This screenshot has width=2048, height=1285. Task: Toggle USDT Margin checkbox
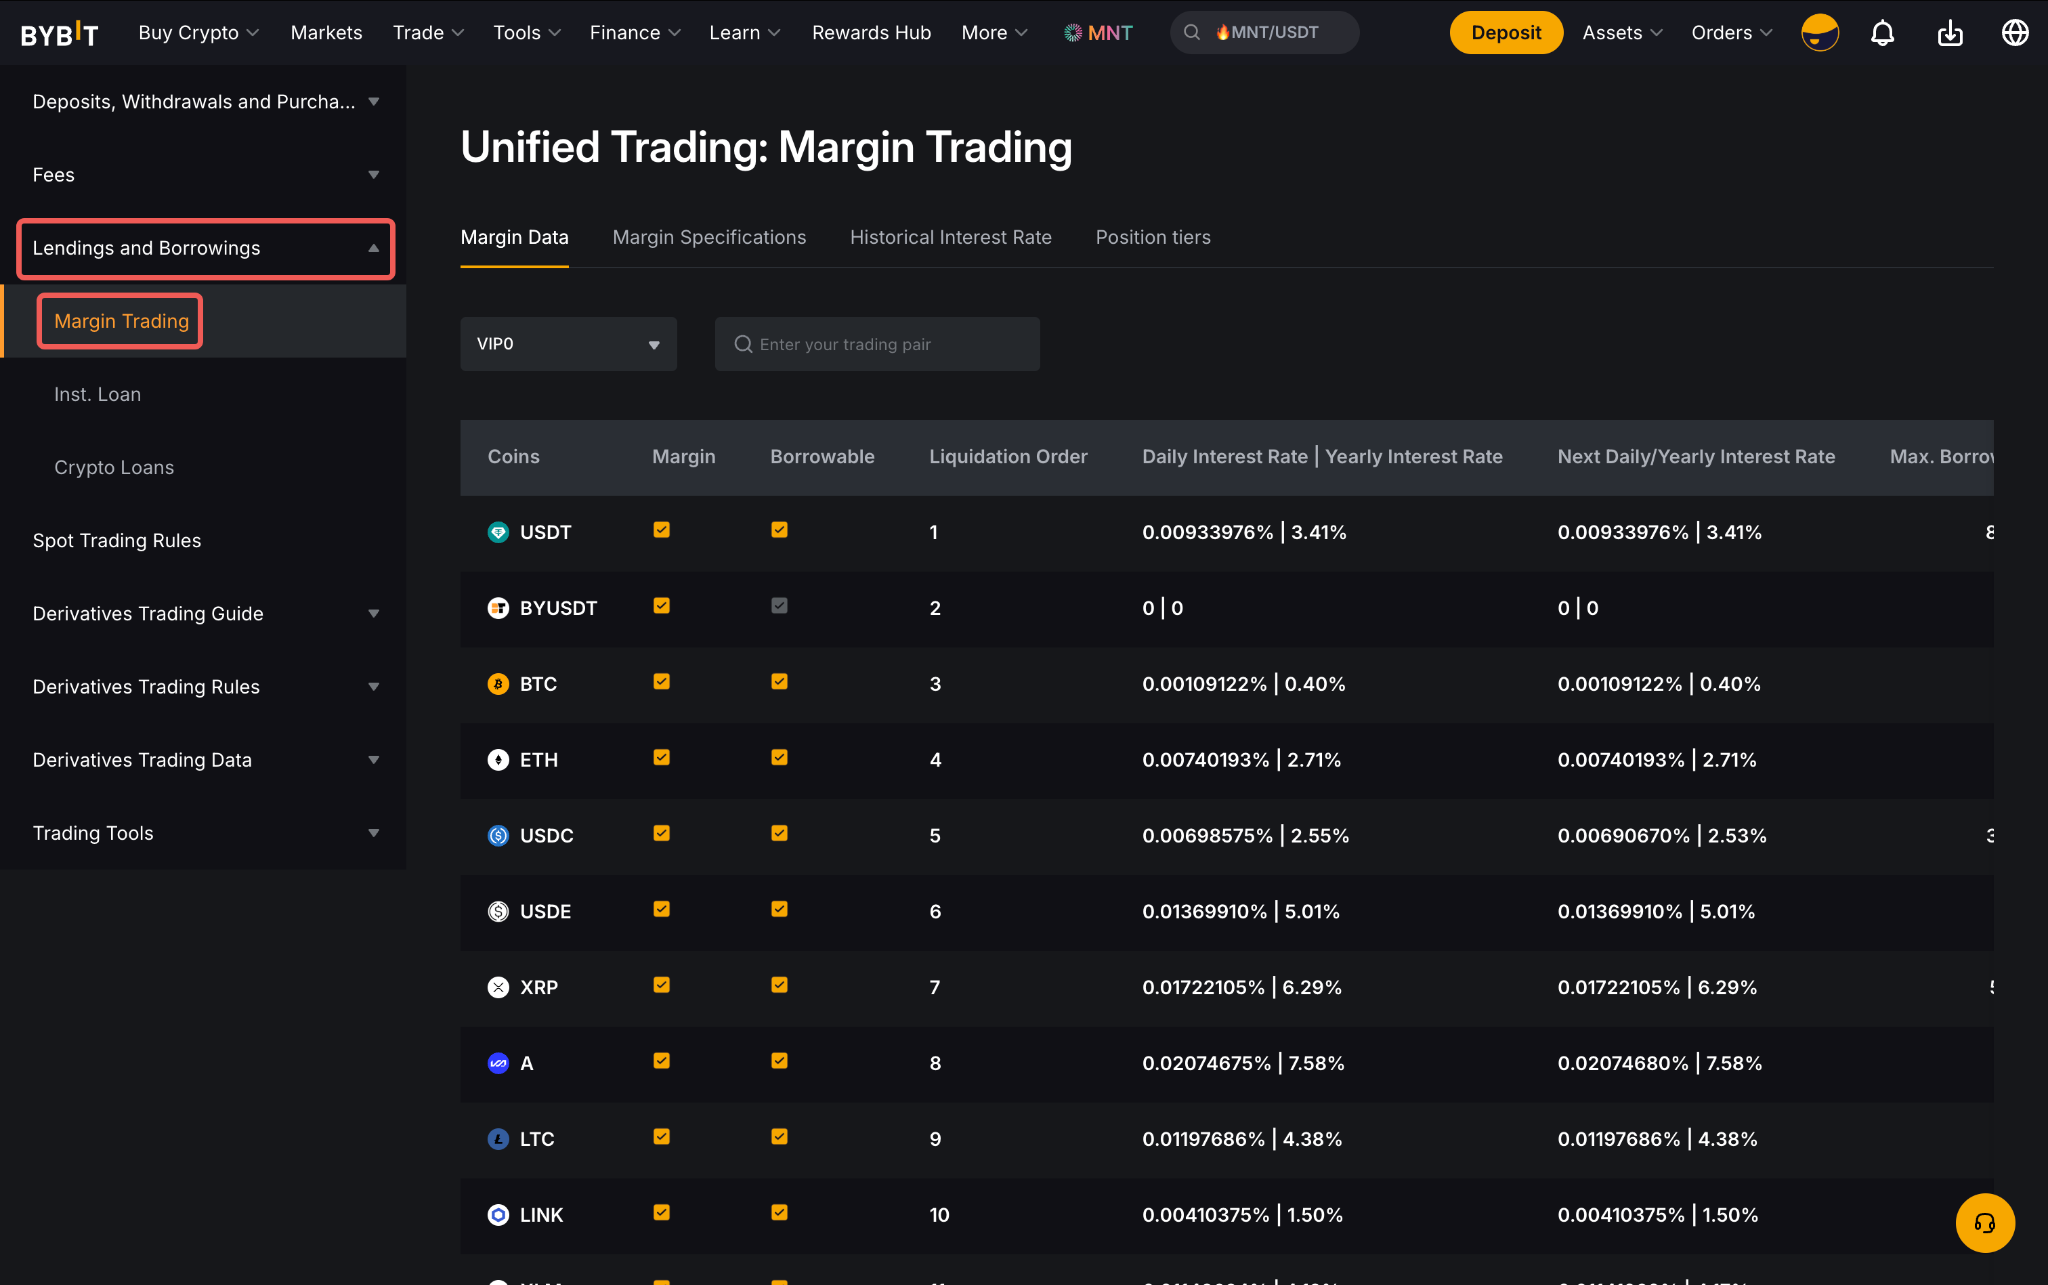coord(661,530)
